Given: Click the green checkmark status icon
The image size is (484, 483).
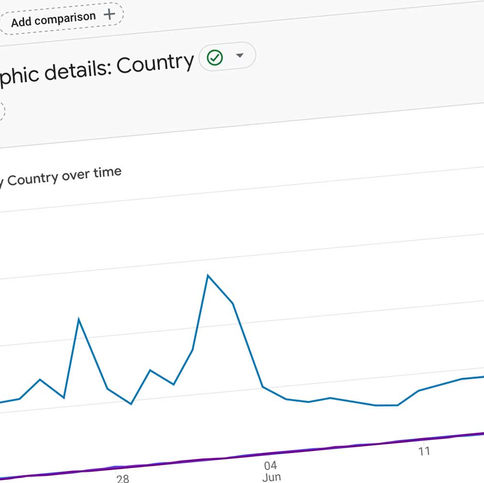Looking at the screenshot, I should [x=215, y=58].
